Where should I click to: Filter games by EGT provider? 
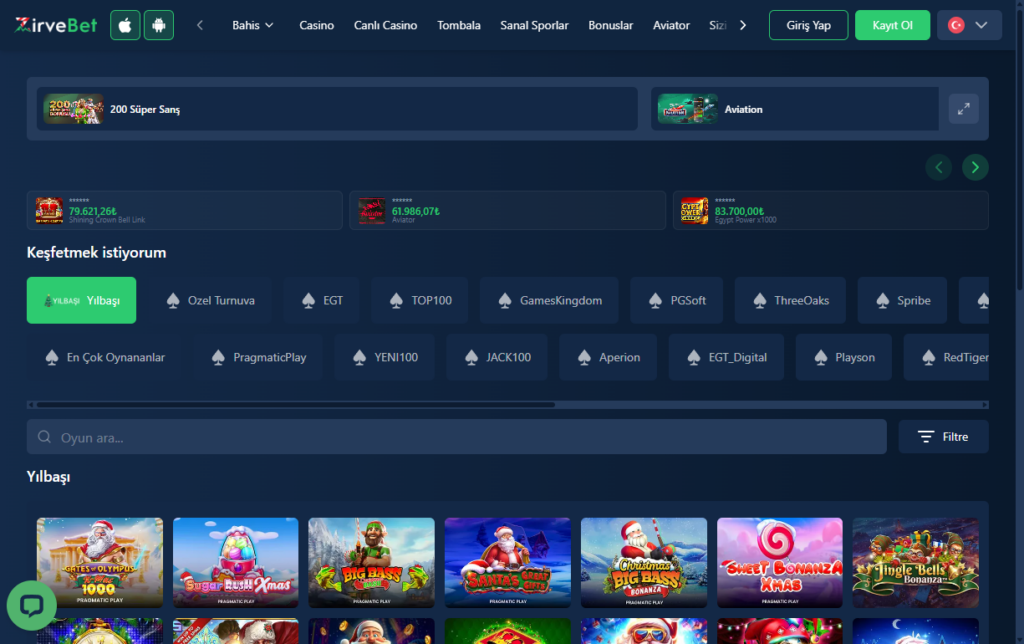[x=321, y=300]
